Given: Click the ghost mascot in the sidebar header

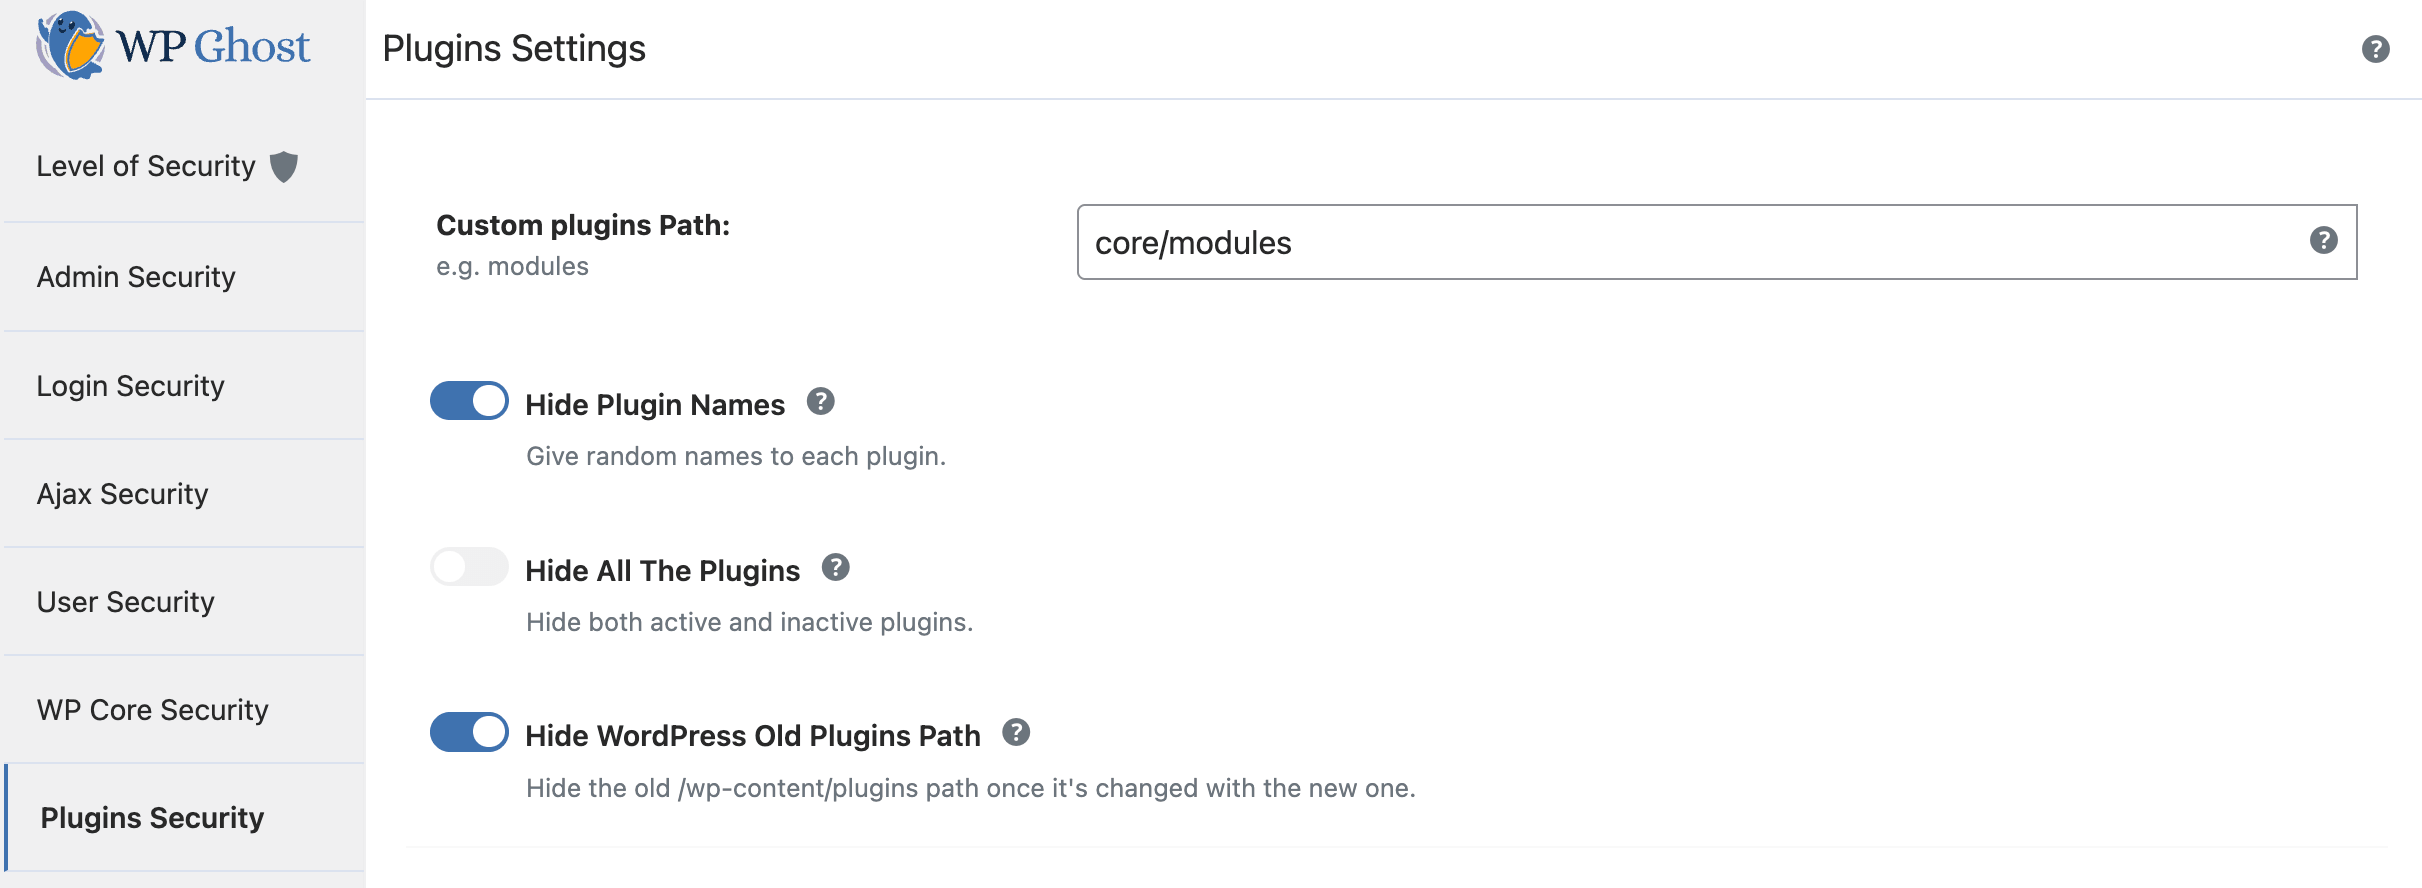Looking at the screenshot, I should 68,45.
